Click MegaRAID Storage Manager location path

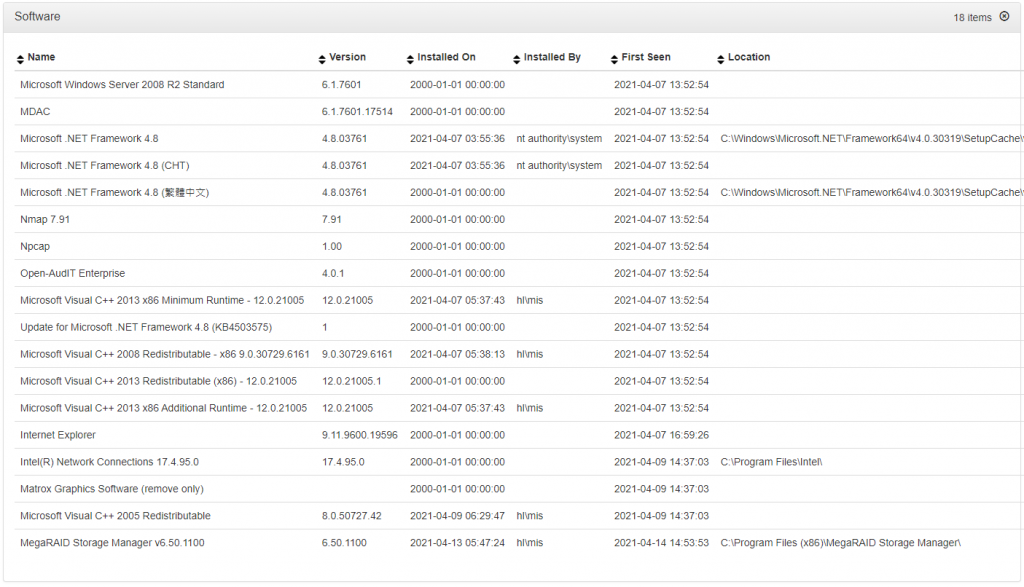pyautogui.click(x=840, y=543)
